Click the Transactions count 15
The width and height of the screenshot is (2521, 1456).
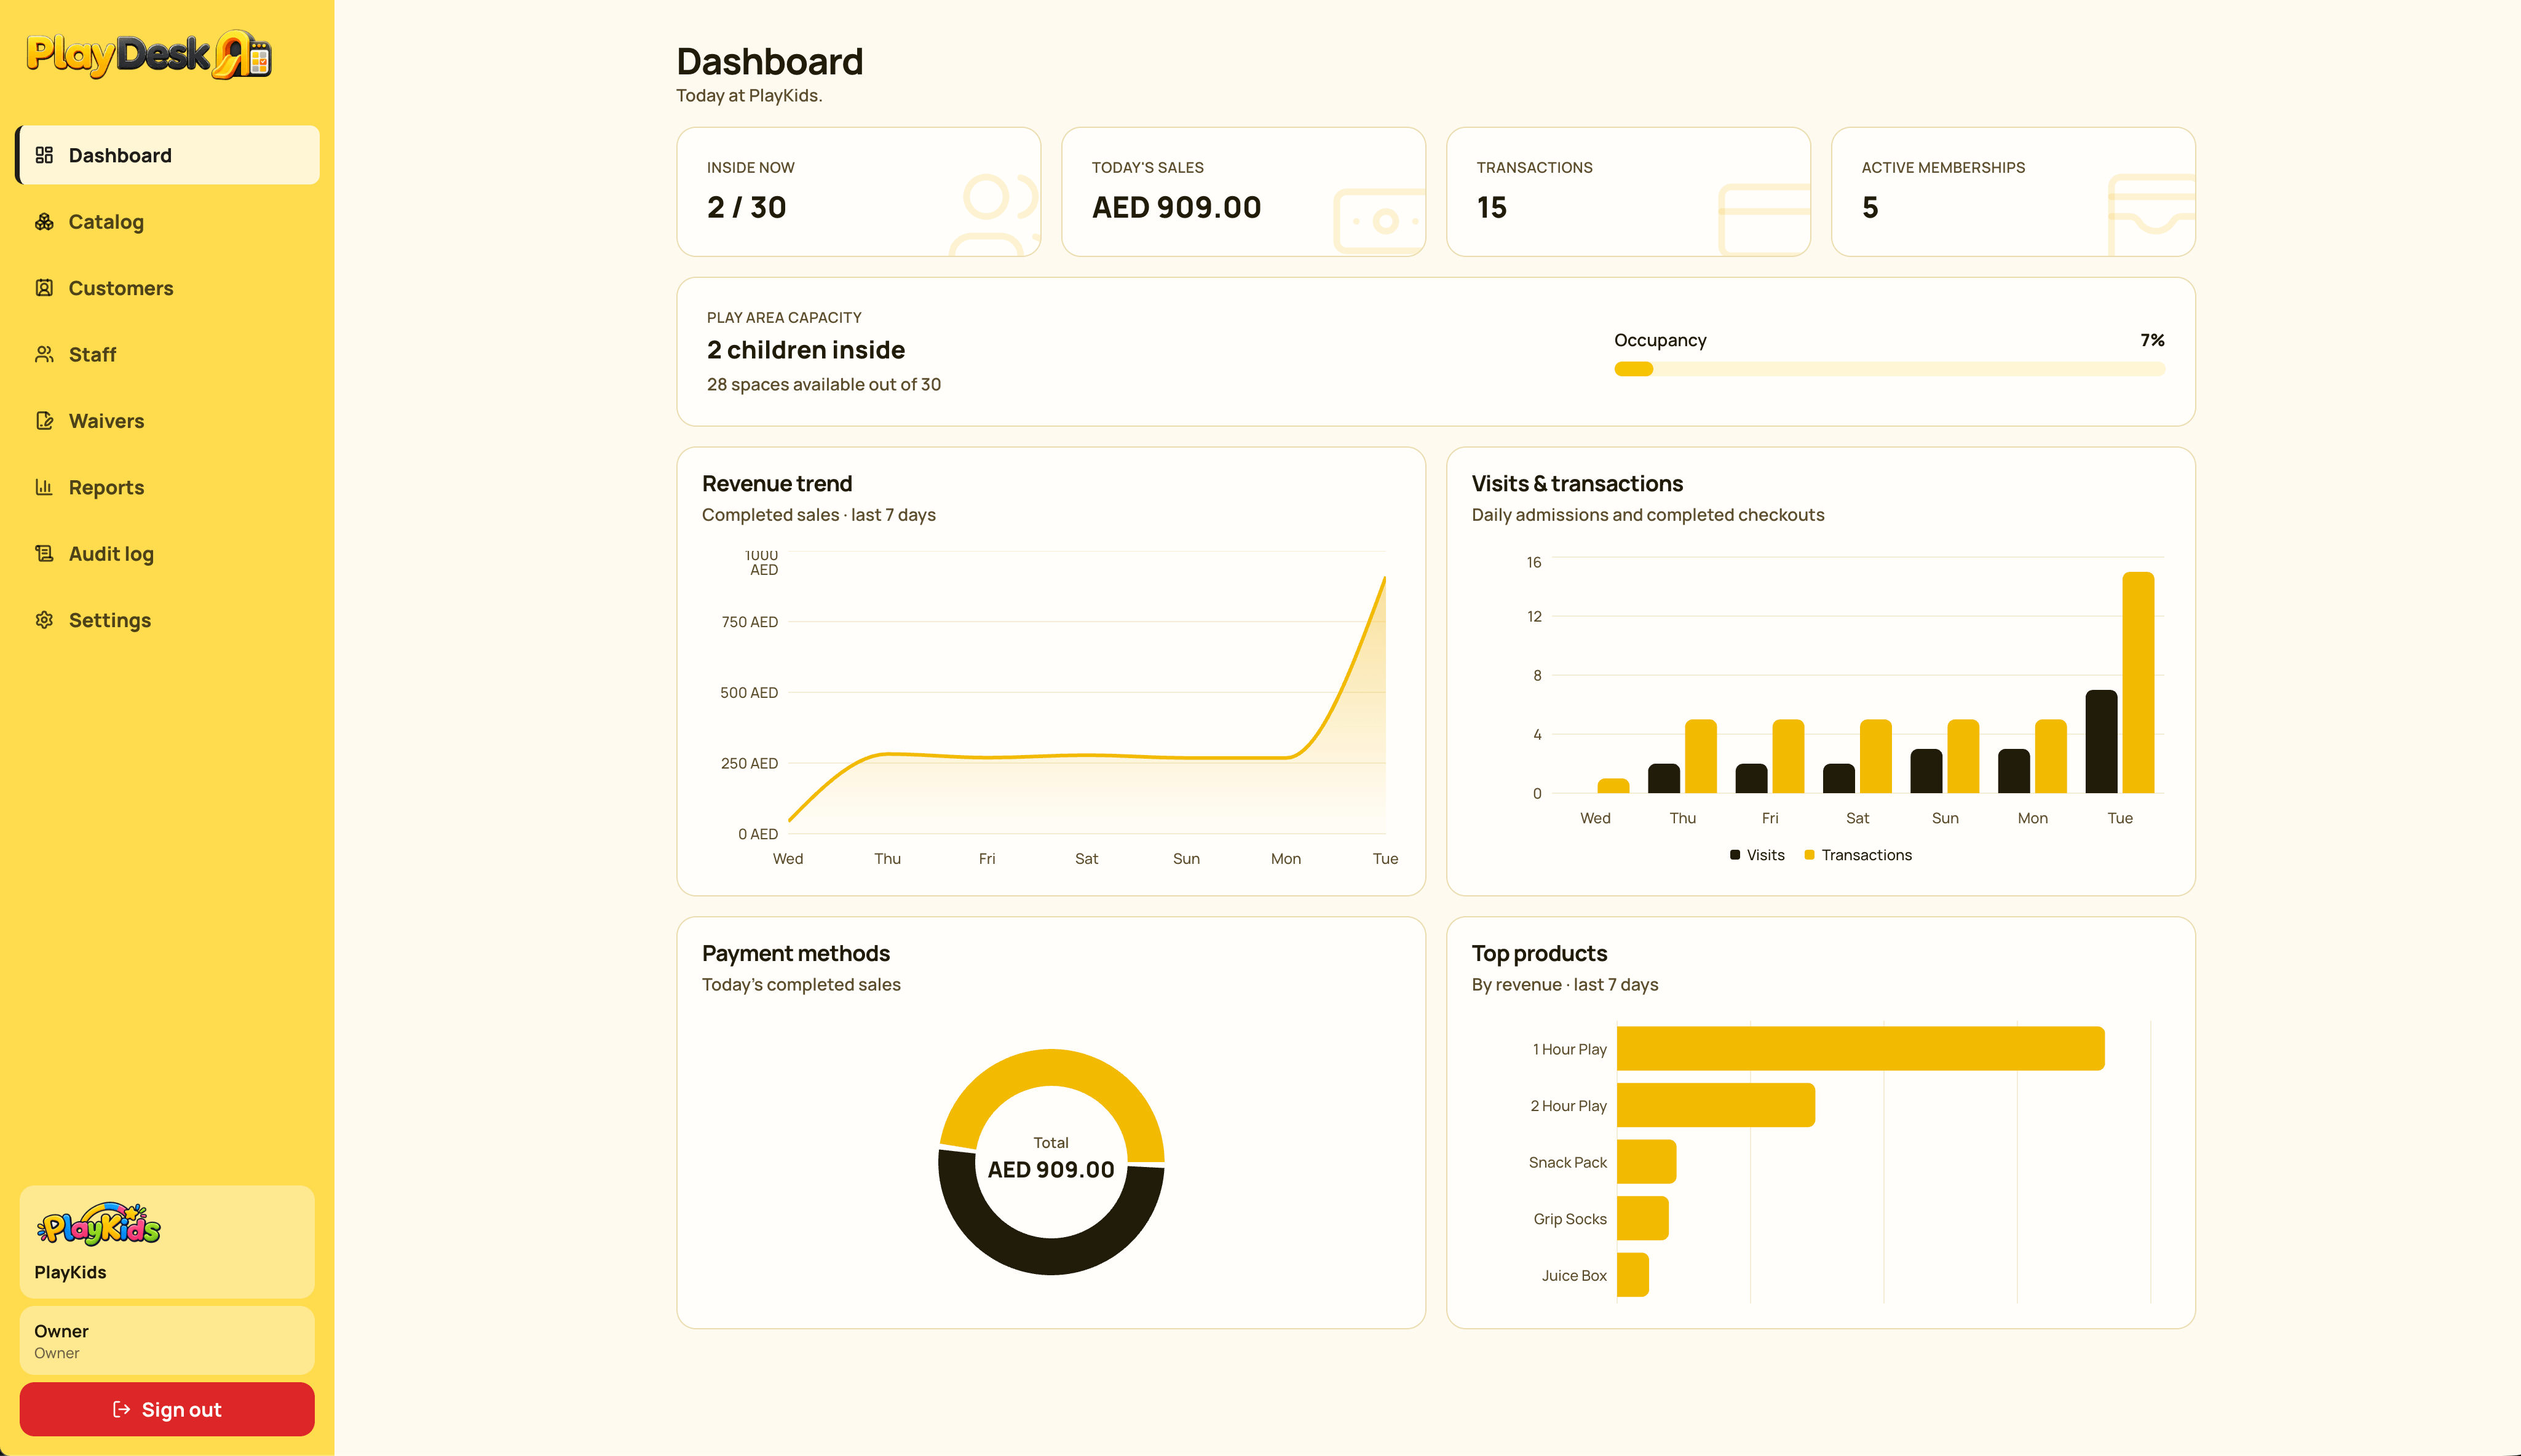pyautogui.click(x=1491, y=207)
